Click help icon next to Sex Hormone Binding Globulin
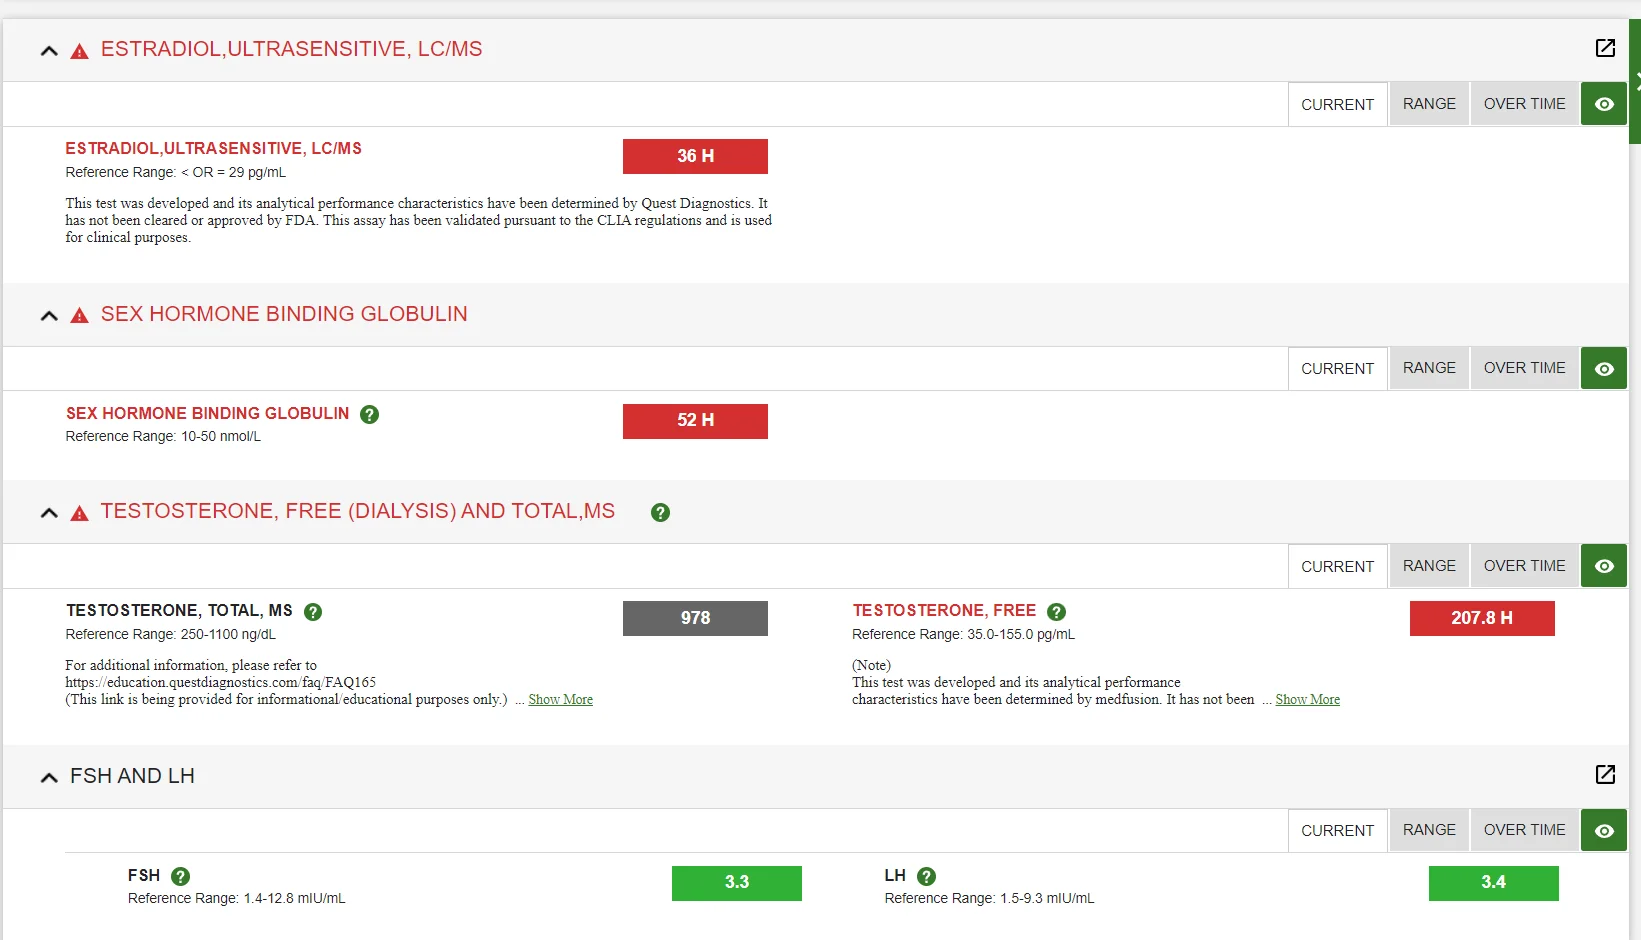This screenshot has width=1641, height=940. coord(369,414)
